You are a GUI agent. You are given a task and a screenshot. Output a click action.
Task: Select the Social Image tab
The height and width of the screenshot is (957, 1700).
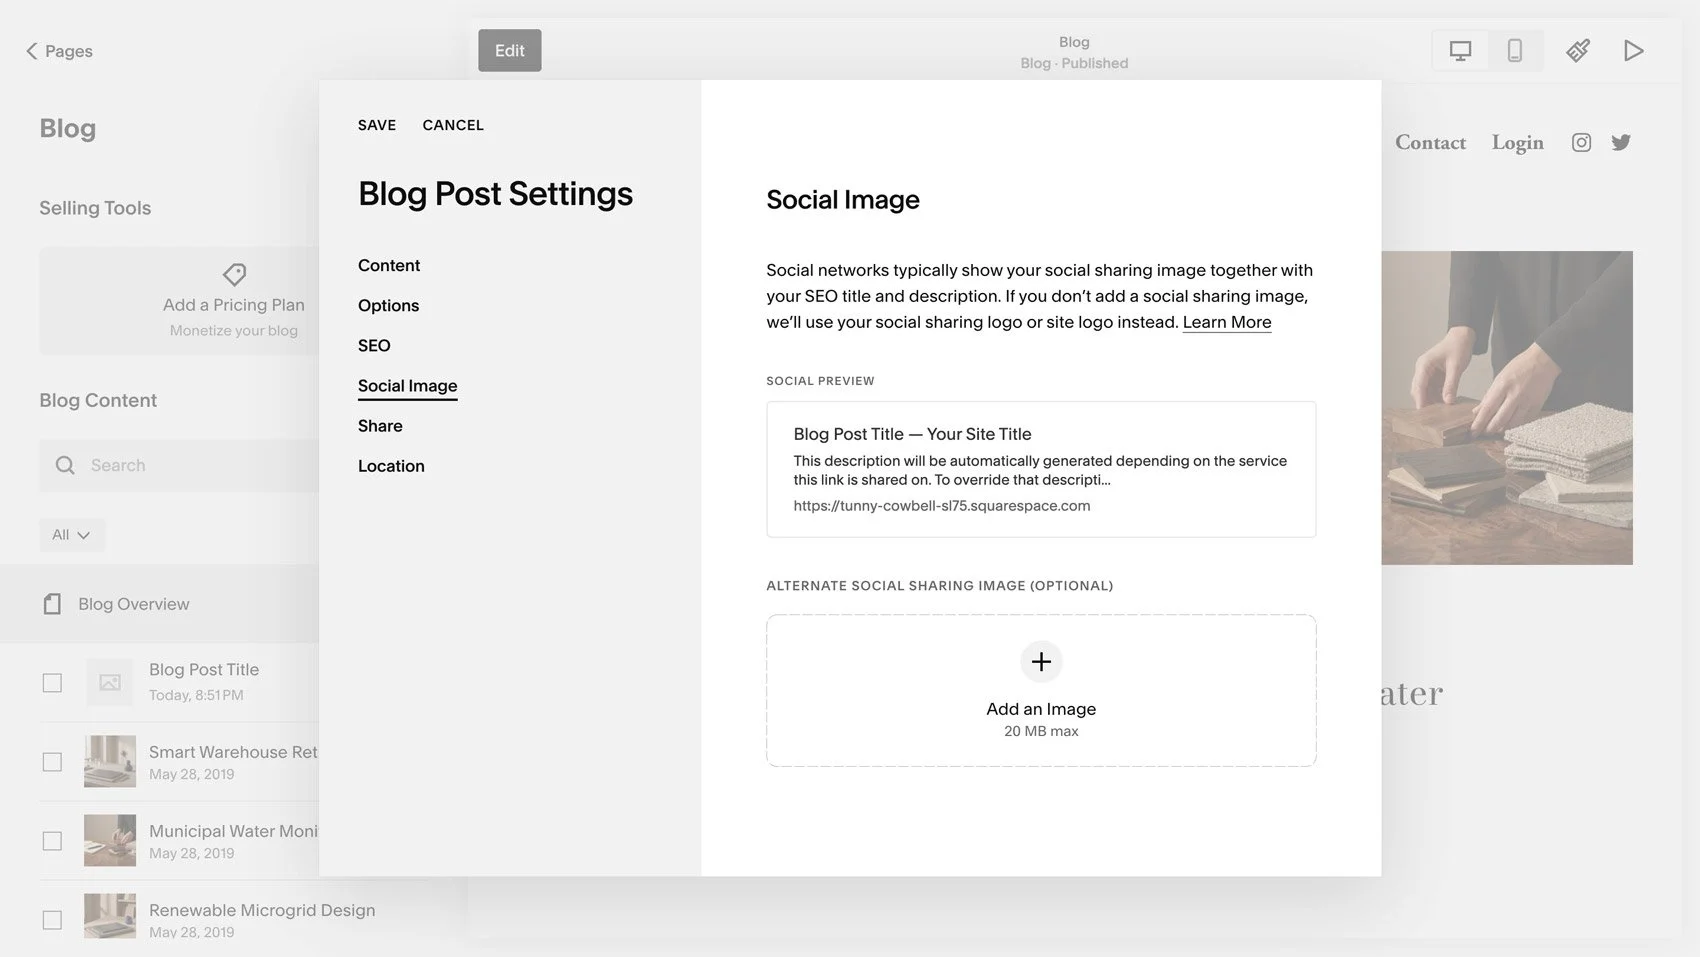coord(407,386)
